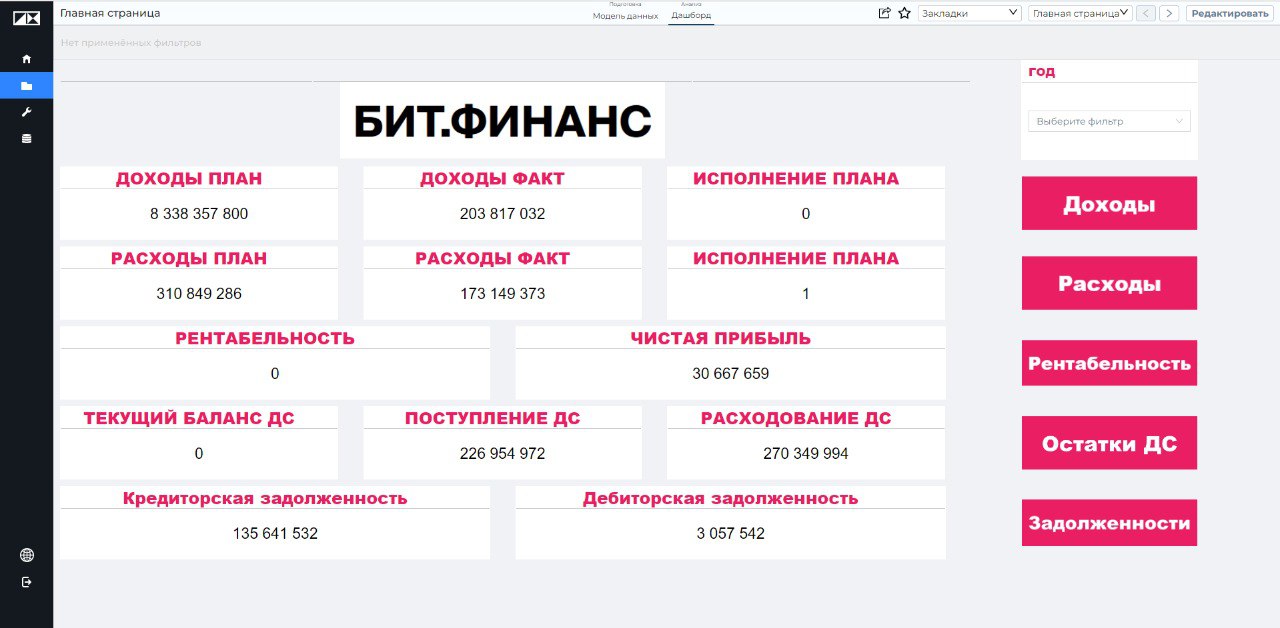Go to previous page arrow
Image resolution: width=1280 pixels, height=628 pixels.
click(x=1146, y=13)
